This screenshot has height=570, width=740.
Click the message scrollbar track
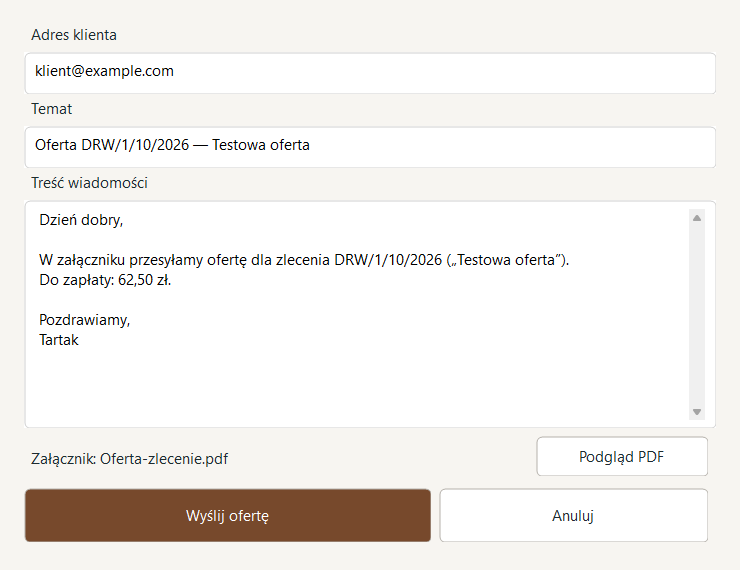[697, 315]
